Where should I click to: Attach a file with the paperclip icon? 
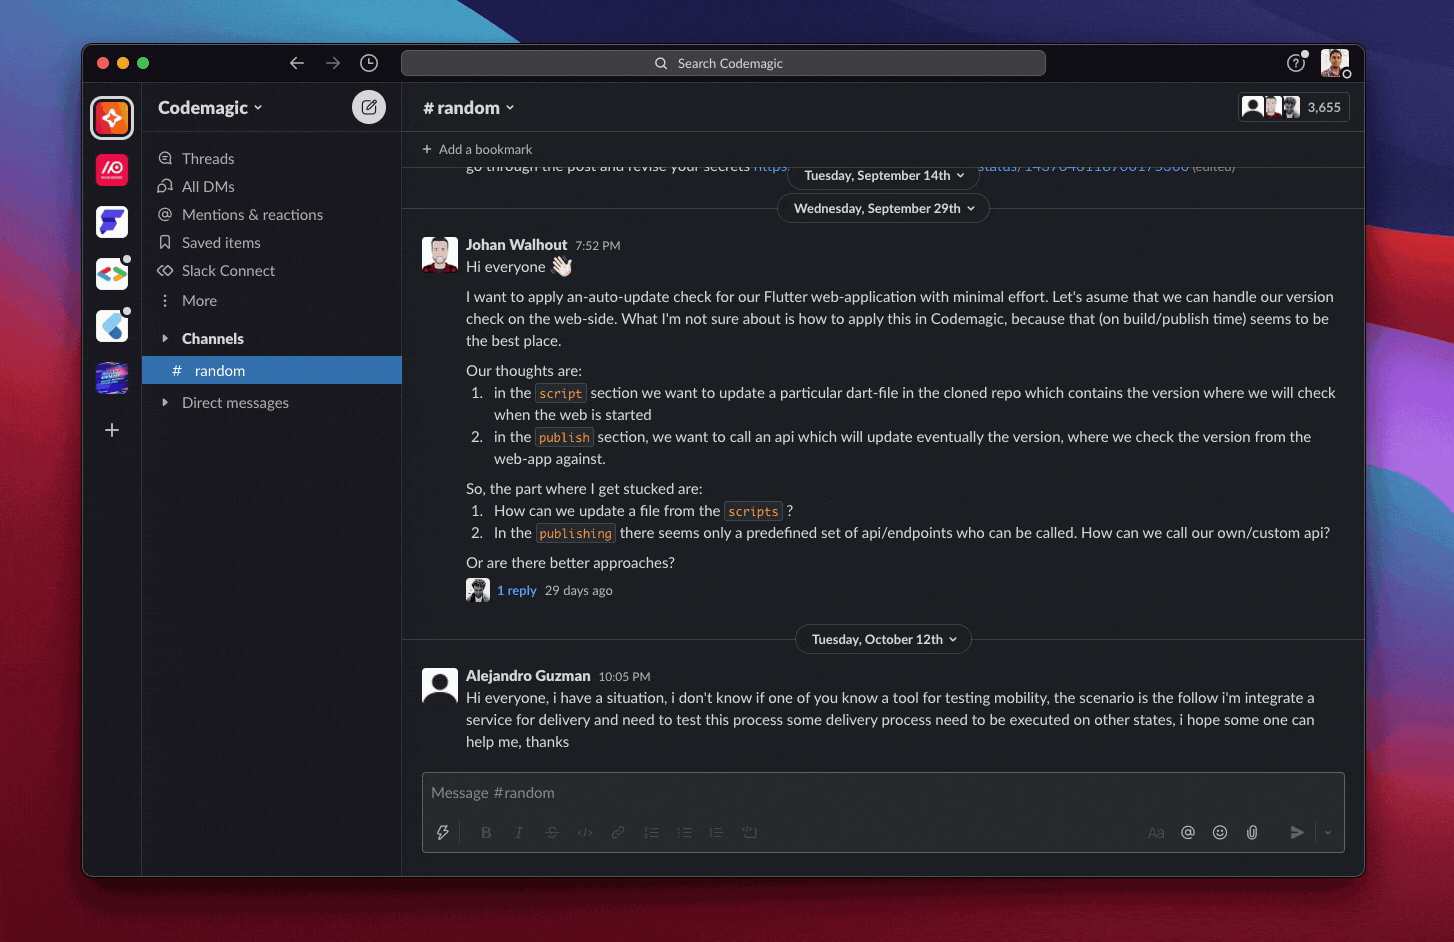pyautogui.click(x=1252, y=832)
